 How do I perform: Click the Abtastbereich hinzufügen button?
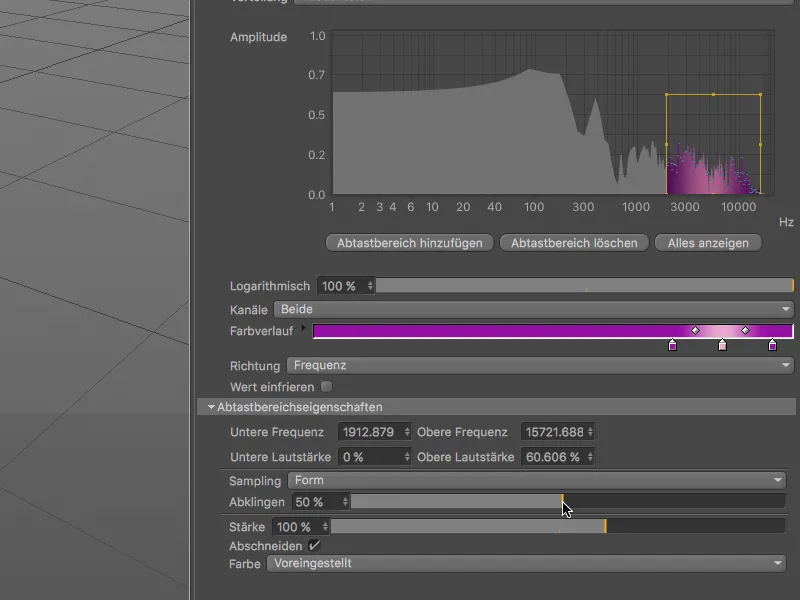410,243
